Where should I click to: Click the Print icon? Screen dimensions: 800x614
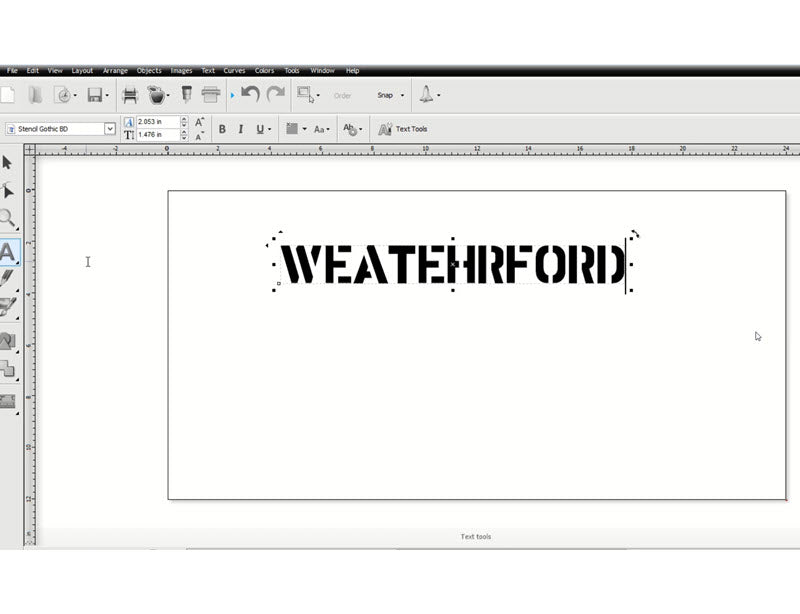[211, 95]
